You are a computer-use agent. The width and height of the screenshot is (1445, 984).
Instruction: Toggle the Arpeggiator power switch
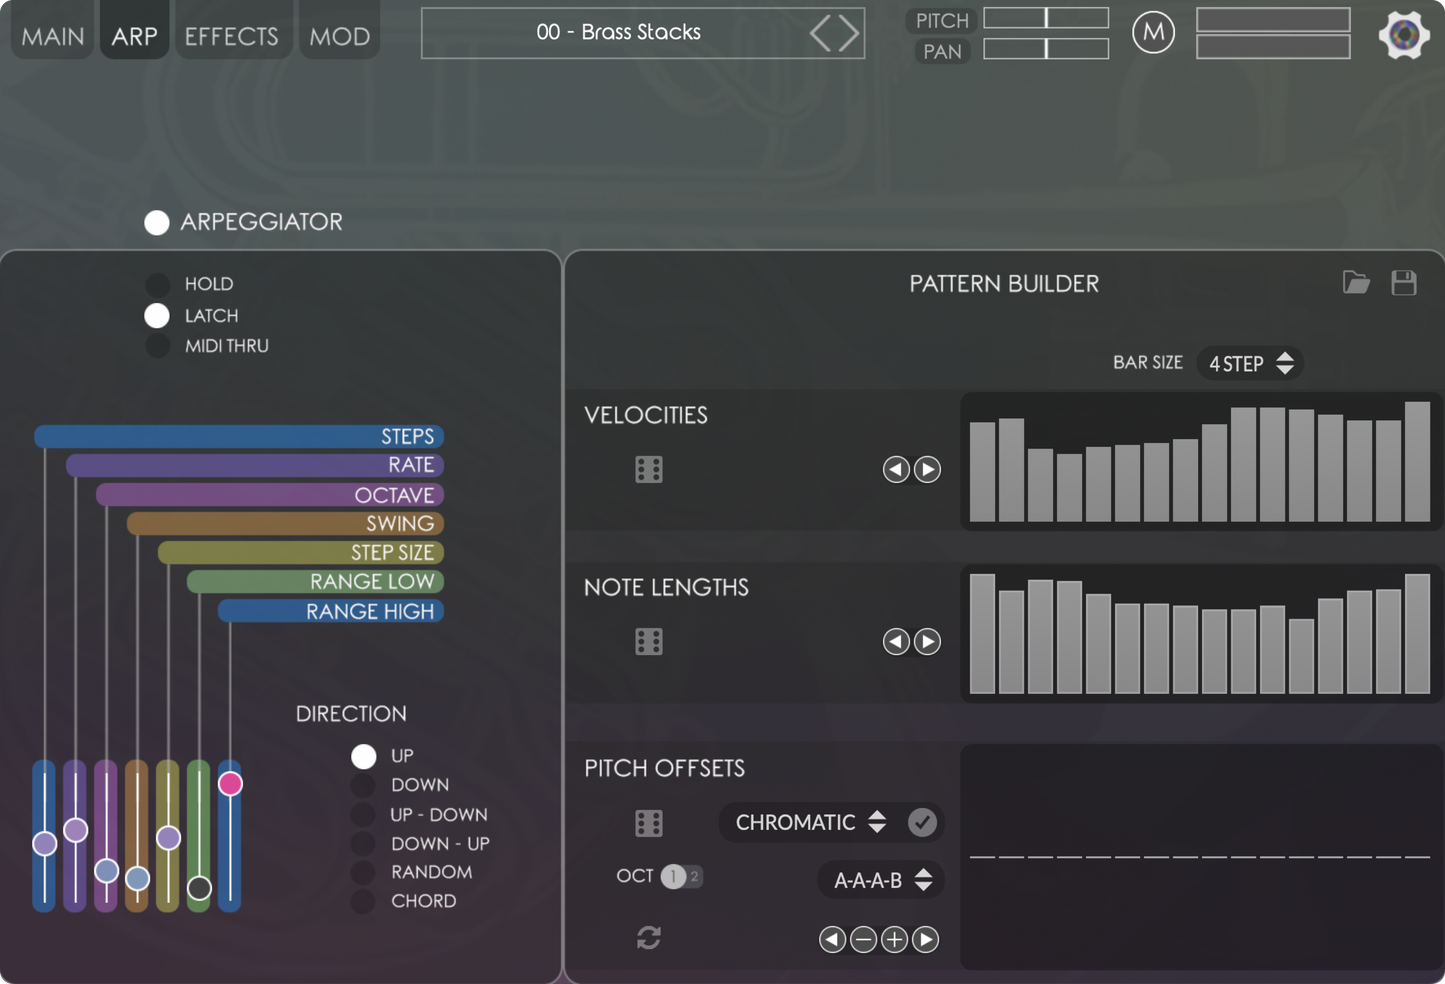pos(157,222)
